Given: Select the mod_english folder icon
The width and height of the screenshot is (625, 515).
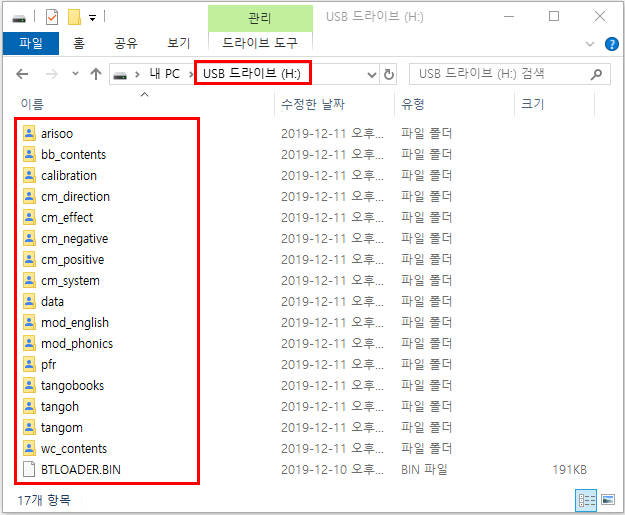Looking at the screenshot, I should click(29, 322).
